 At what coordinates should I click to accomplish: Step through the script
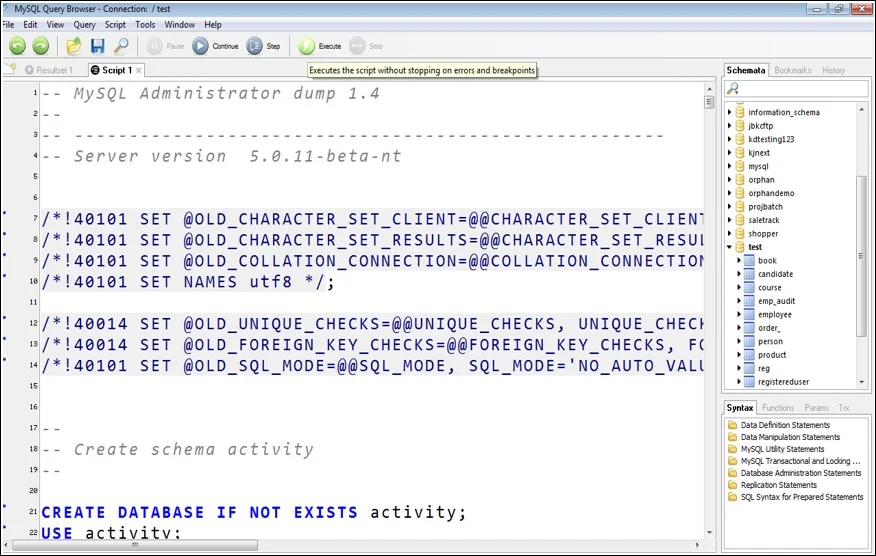click(263, 46)
